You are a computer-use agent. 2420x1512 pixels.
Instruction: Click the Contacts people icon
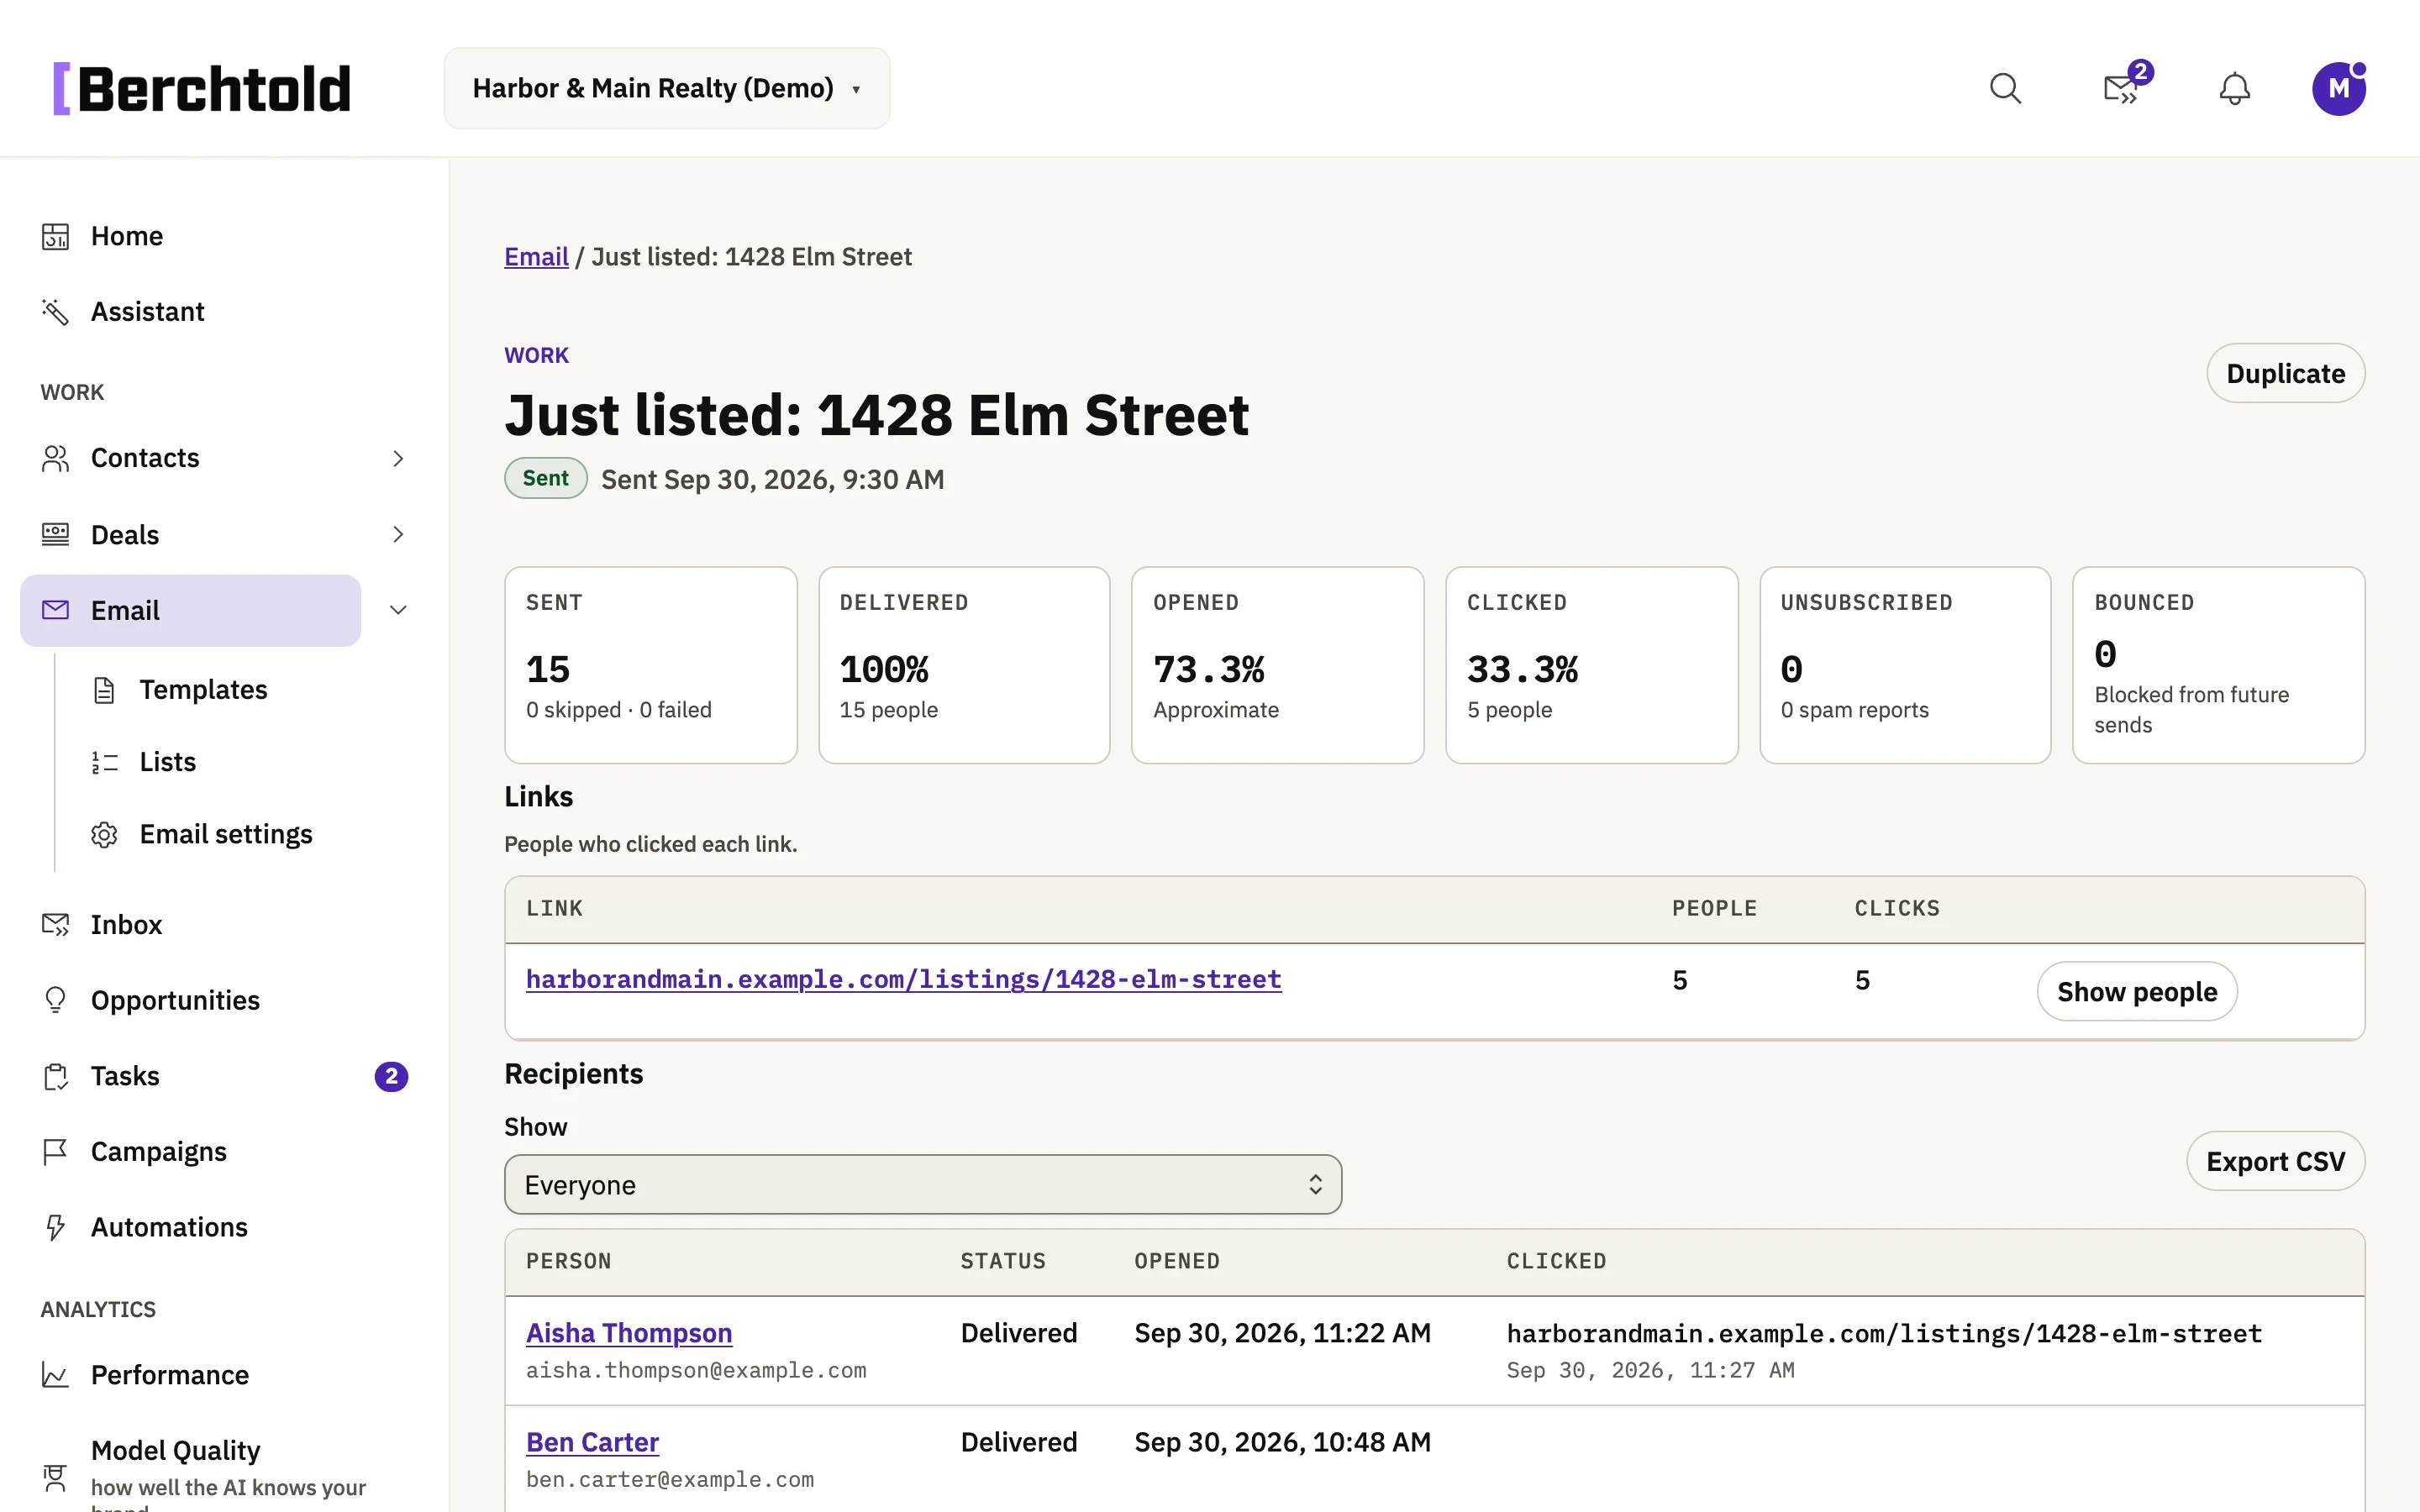55,458
